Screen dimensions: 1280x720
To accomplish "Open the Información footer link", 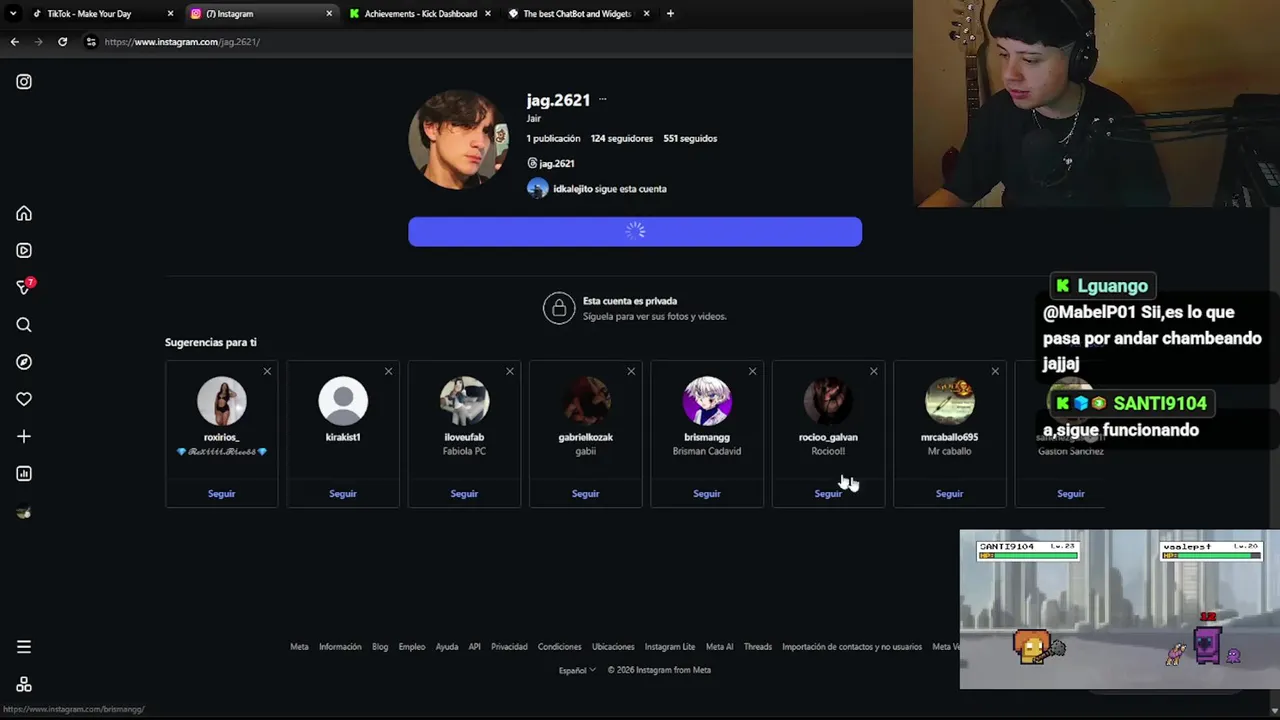I will click(340, 647).
